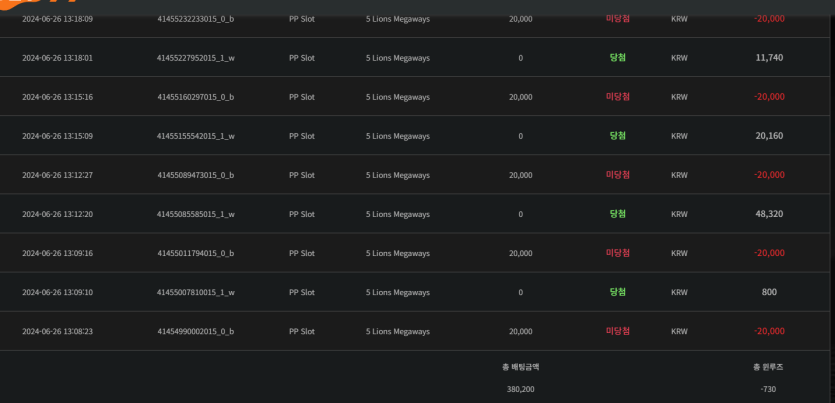Click transaction ID 41455160297015_0_b
Viewport: 835px width, 403px height.
[195, 97]
